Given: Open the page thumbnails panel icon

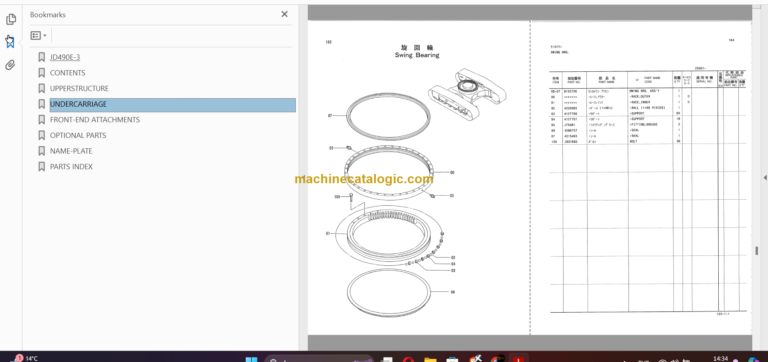Looking at the screenshot, I should [x=11, y=20].
